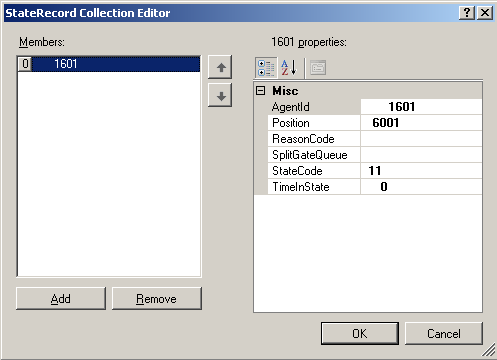Image resolution: width=497 pixels, height=360 pixels.
Task: Click the index 0 box of member 1601
Action: coord(25,64)
